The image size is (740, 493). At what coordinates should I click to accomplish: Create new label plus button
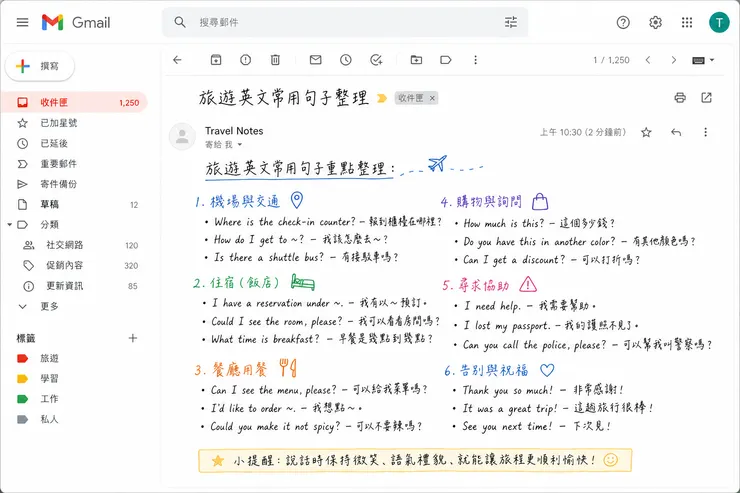pos(133,338)
